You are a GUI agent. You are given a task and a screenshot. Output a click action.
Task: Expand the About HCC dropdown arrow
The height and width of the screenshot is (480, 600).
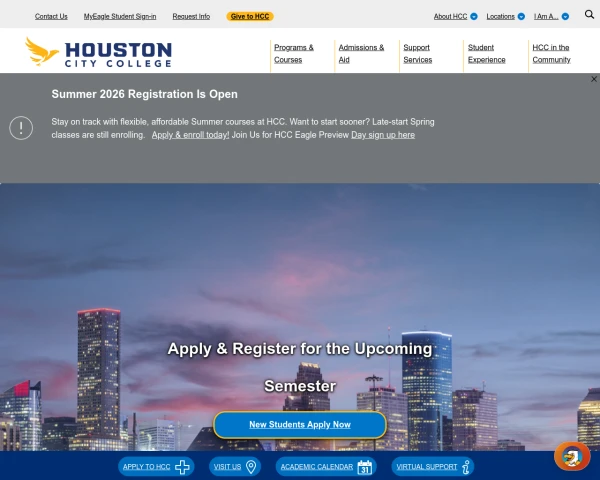(474, 16)
